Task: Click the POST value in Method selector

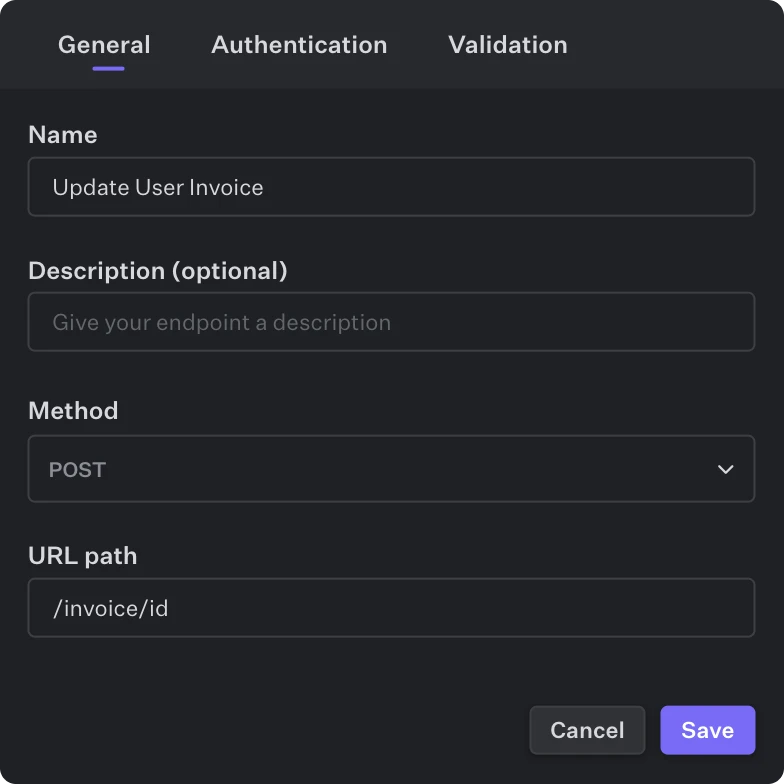Action: tap(77, 469)
